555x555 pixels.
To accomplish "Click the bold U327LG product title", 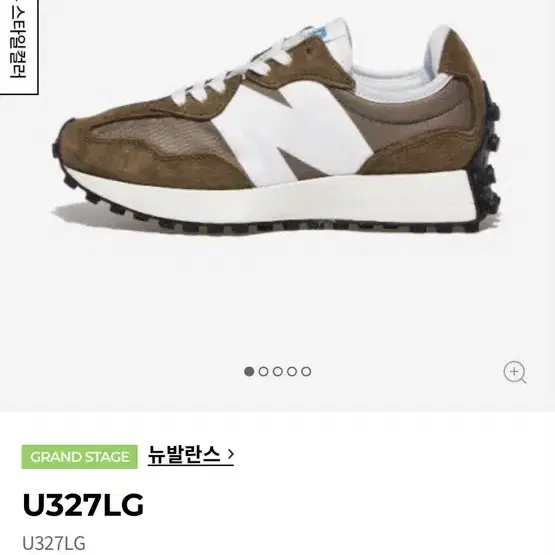I will coord(83,505).
